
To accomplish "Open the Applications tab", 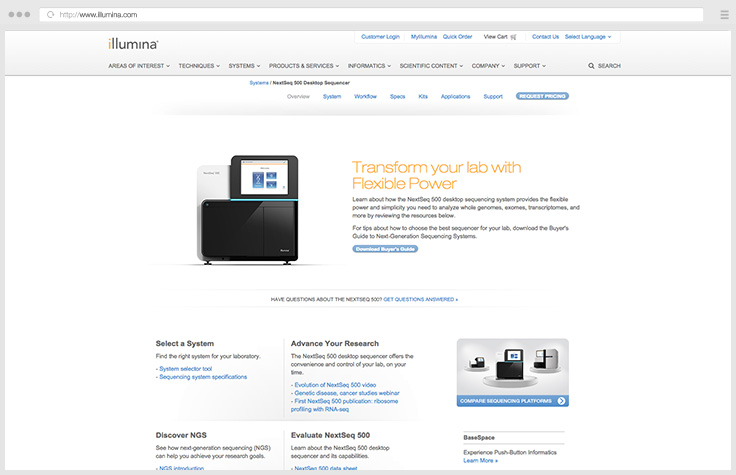I will click(x=455, y=97).
